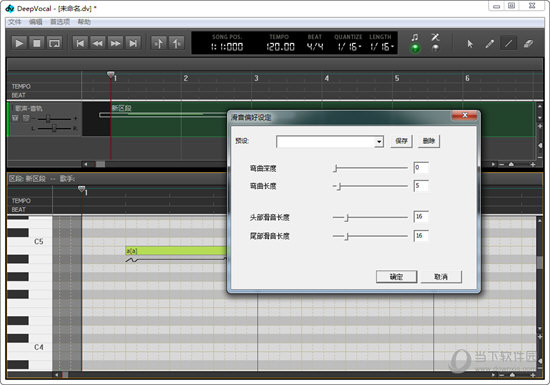550x385 pixels.
Task: Click the set loop end marker icon
Action: 176,43
